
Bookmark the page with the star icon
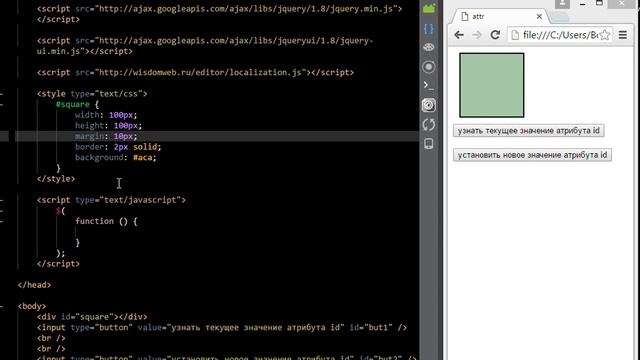[x=604, y=35]
